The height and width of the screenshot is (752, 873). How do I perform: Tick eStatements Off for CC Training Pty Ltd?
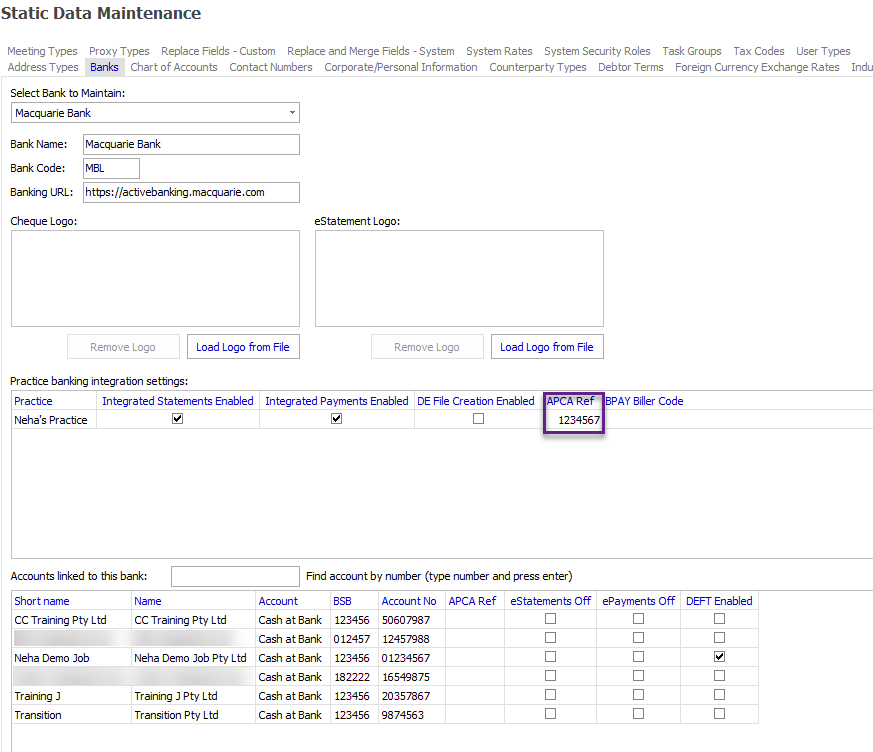[x=550, y=619]
